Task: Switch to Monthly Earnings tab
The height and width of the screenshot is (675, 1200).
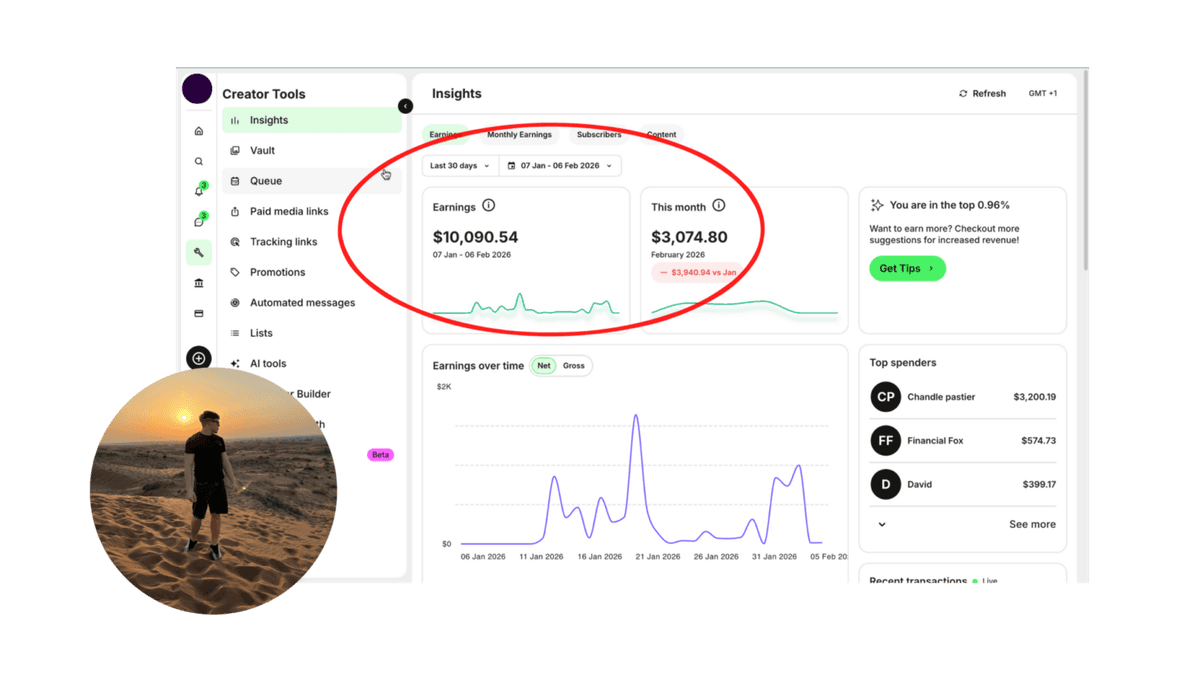Action: pos(519,135)
